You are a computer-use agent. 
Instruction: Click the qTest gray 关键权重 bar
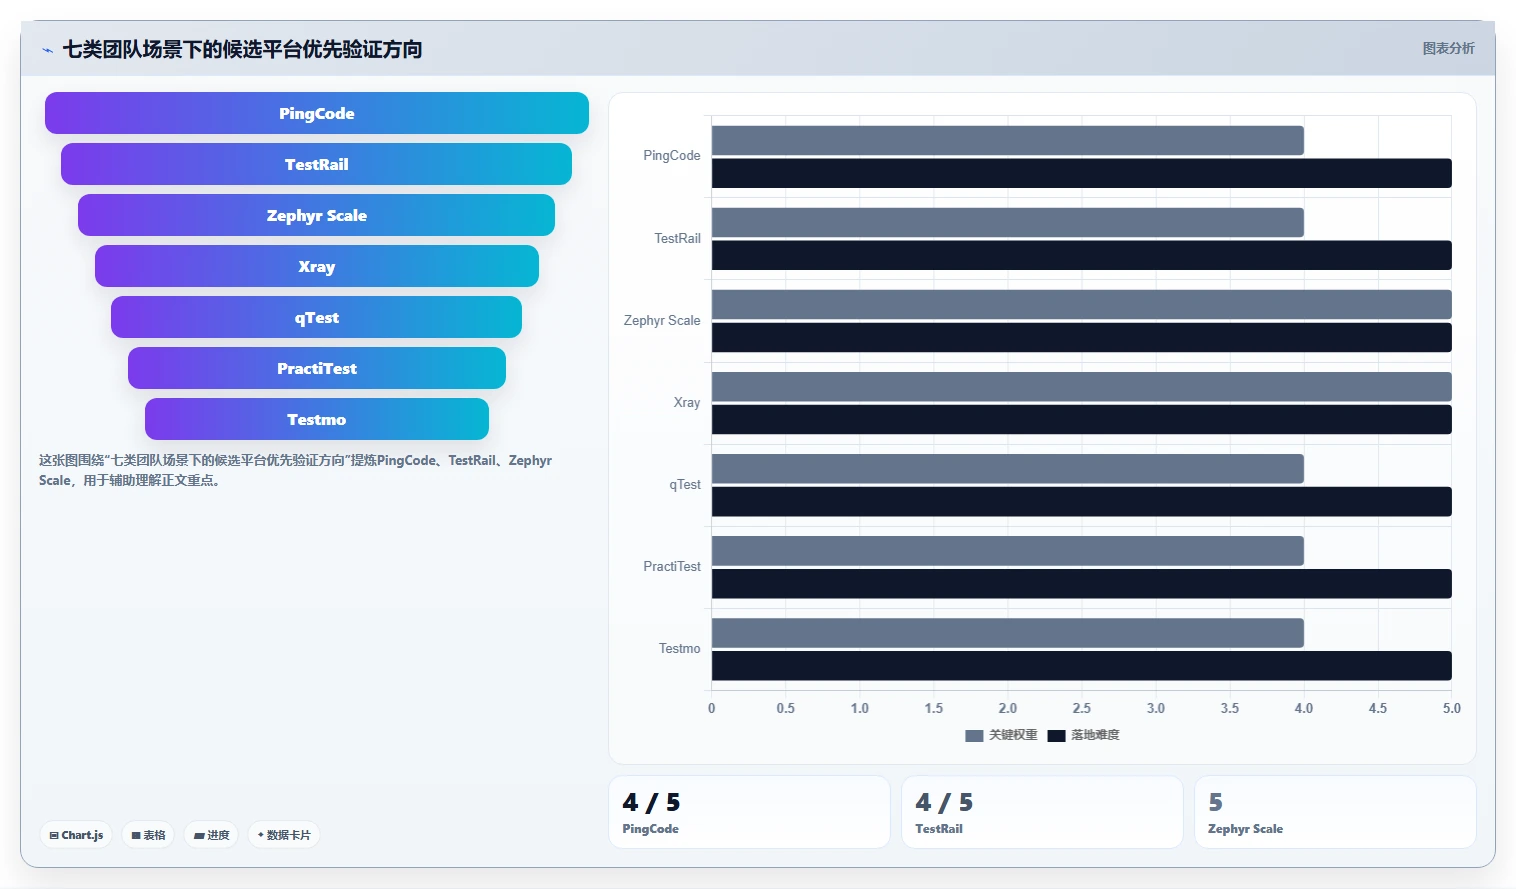1007,468
